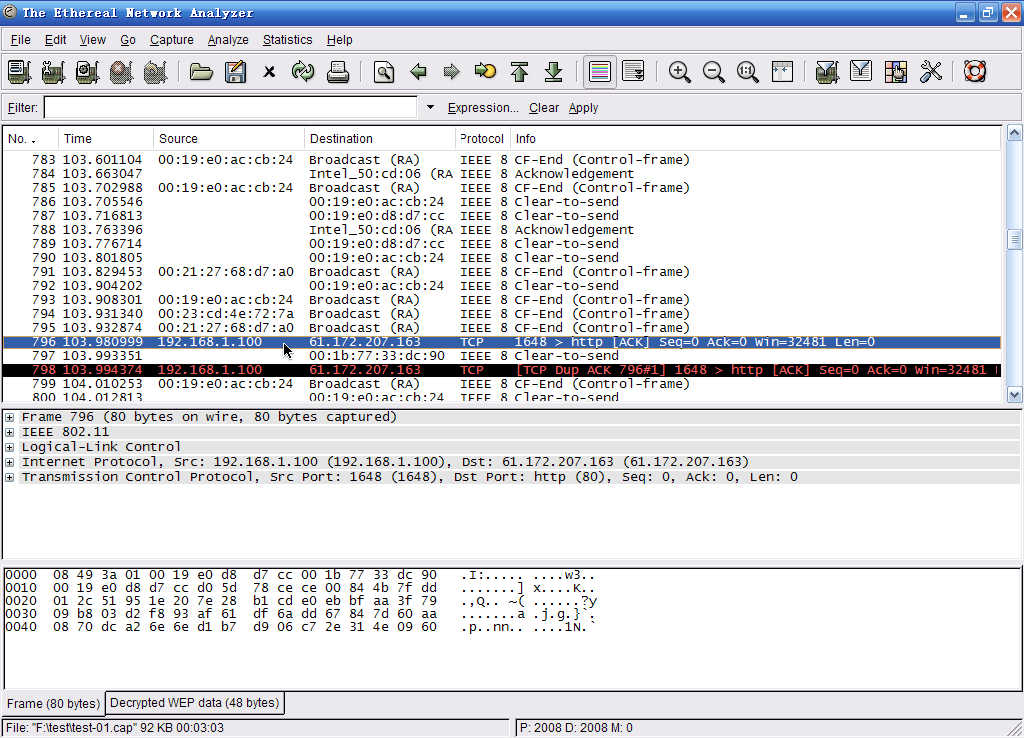Reset zoom to normal size
The height and width of the screenshot is (738, 1024).
click(x=748, y=72)
